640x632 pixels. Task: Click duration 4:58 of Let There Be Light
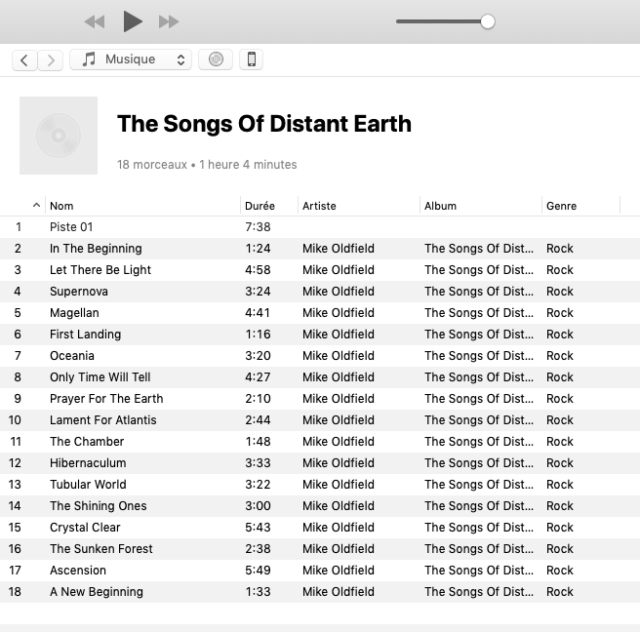coord(258,270)
